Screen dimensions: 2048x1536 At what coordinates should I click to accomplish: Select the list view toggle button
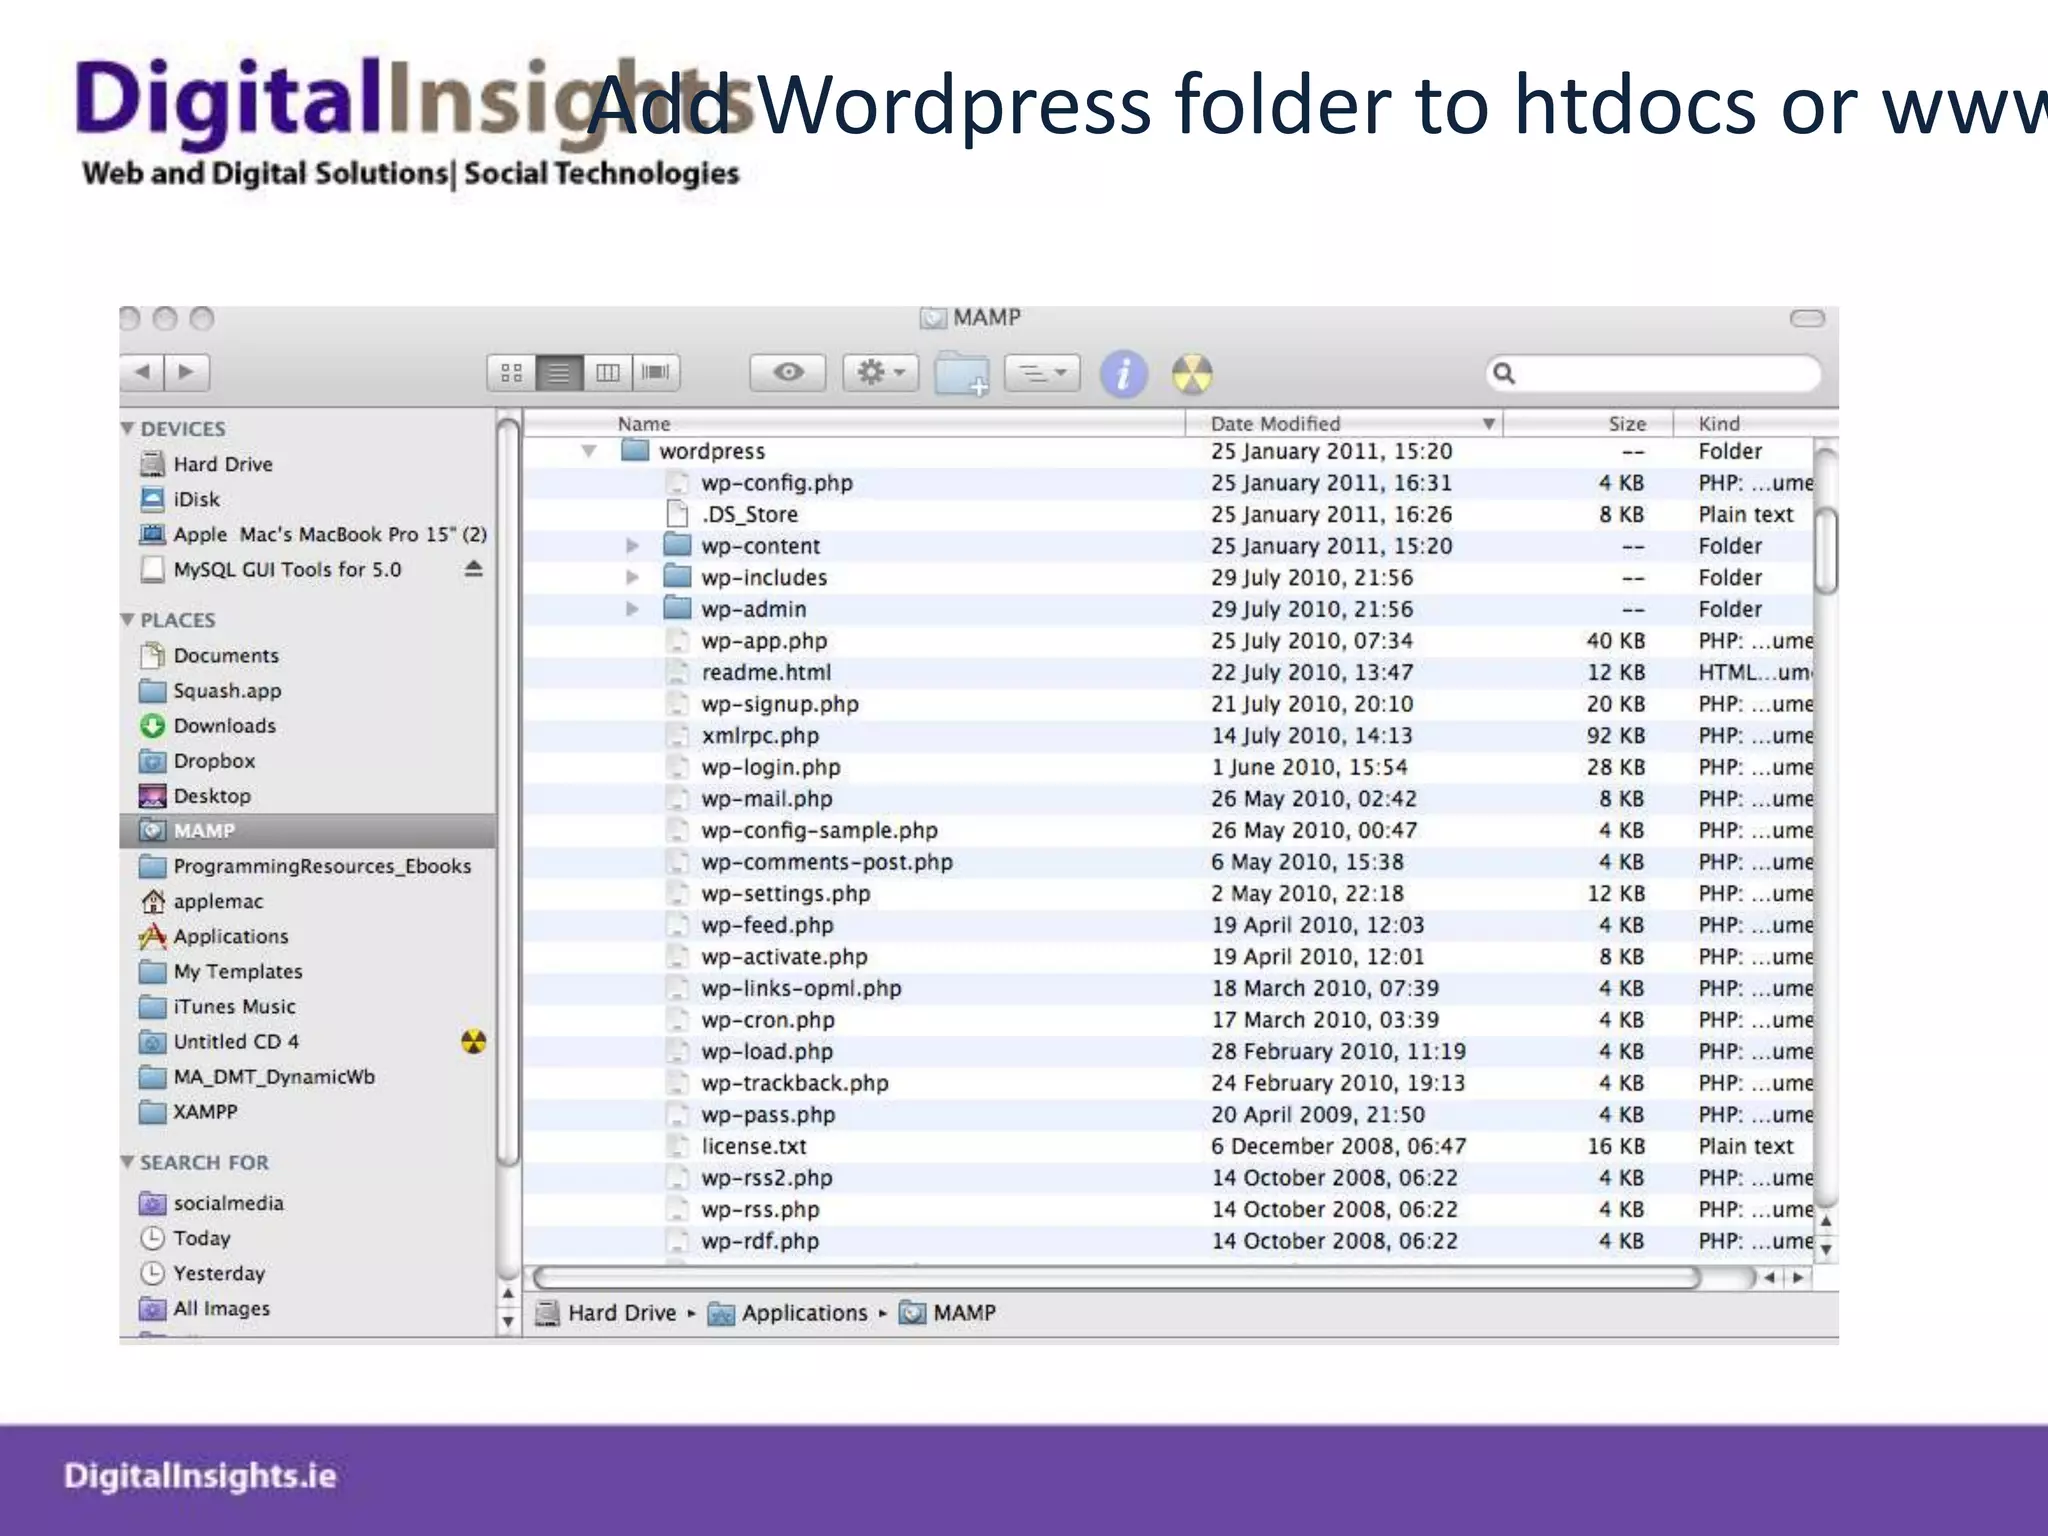(559, 373)
